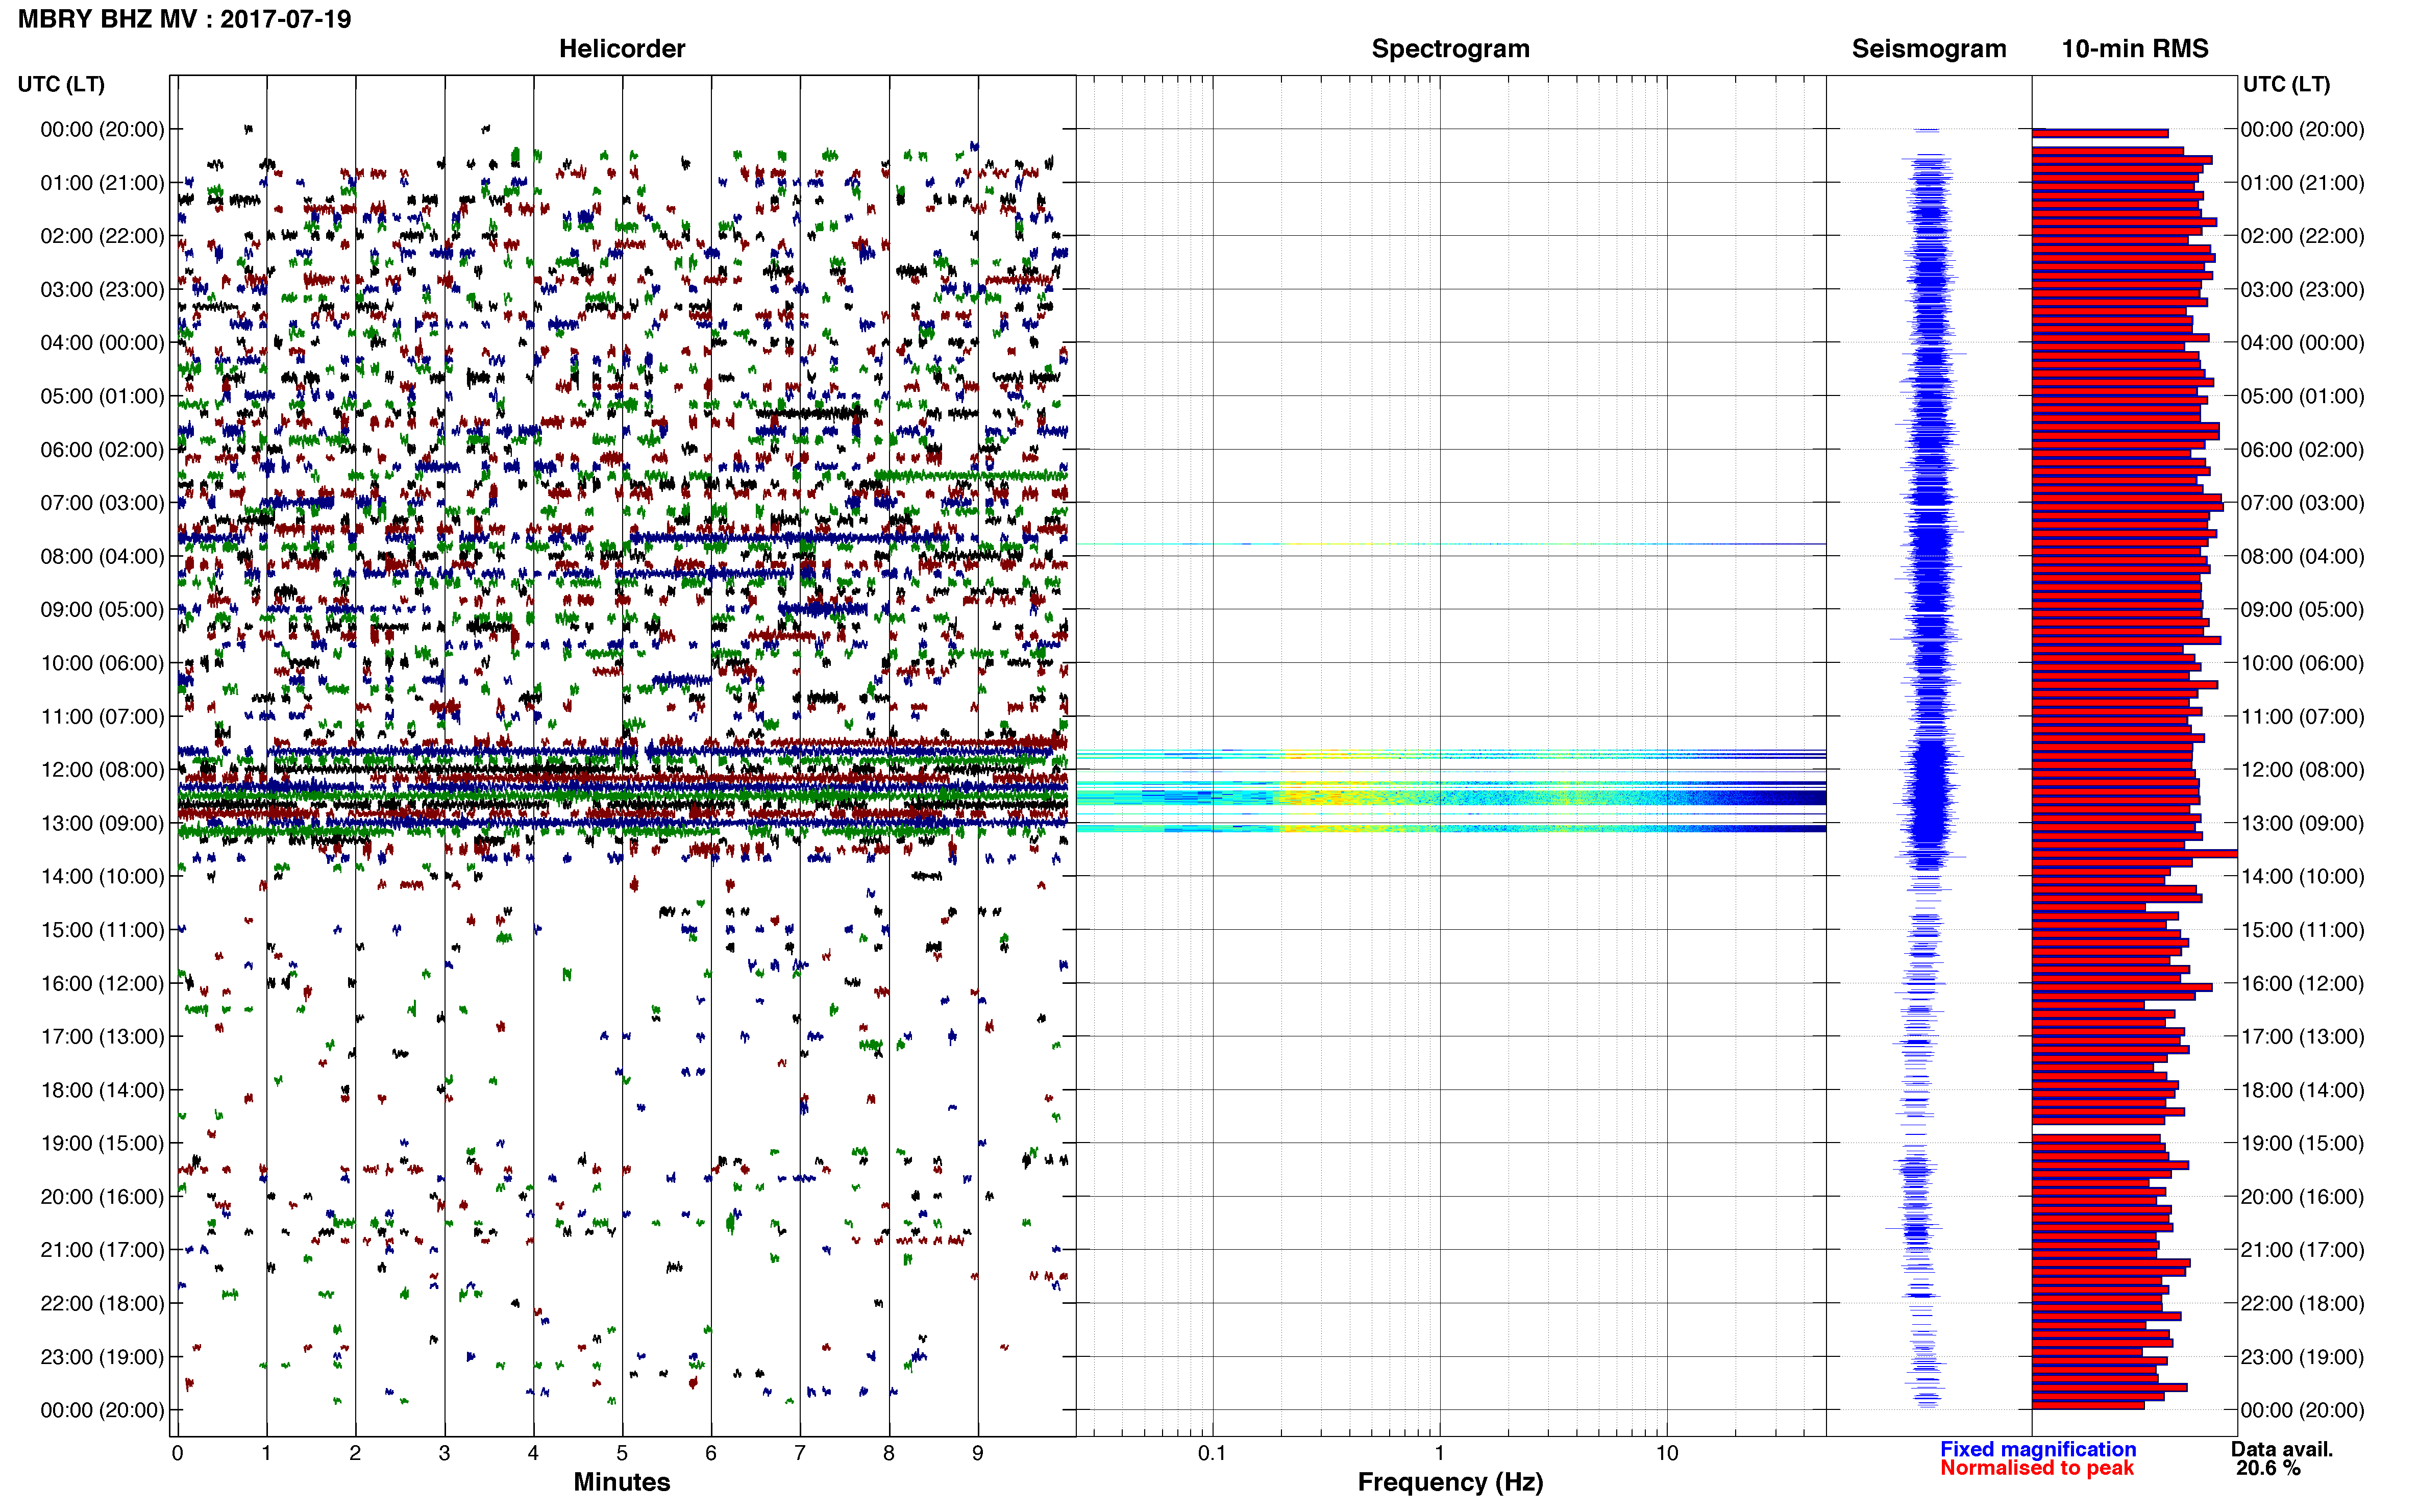Click the 'Seismogram' panel heading

(x=1928, y=49)
